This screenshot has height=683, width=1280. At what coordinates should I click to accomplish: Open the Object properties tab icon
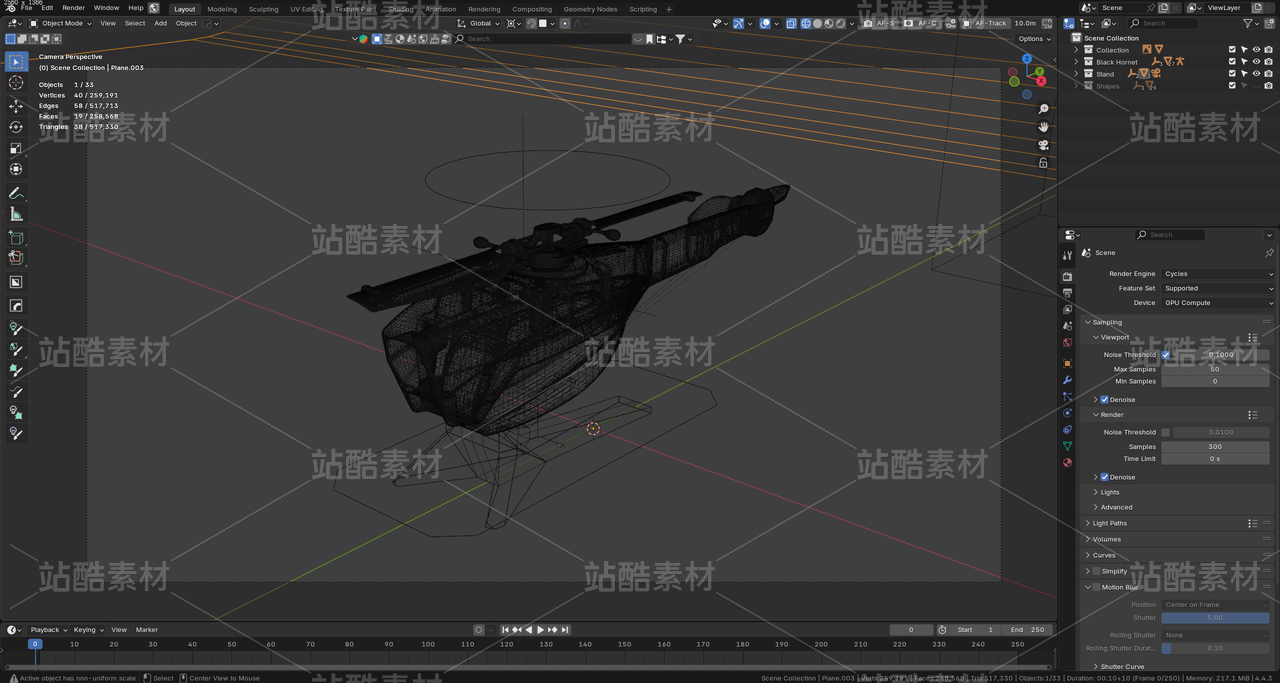[1067, 364]
